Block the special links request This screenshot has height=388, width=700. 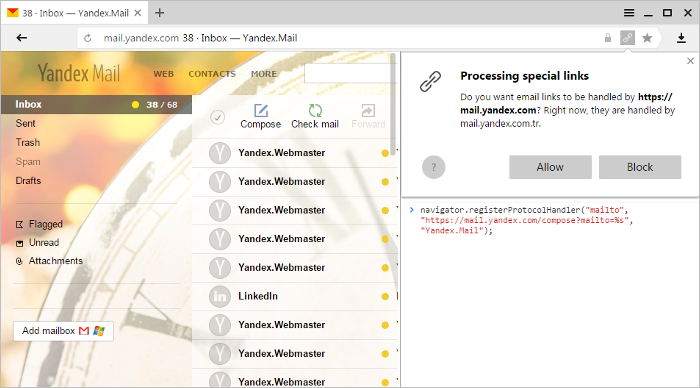coord(640,167)
